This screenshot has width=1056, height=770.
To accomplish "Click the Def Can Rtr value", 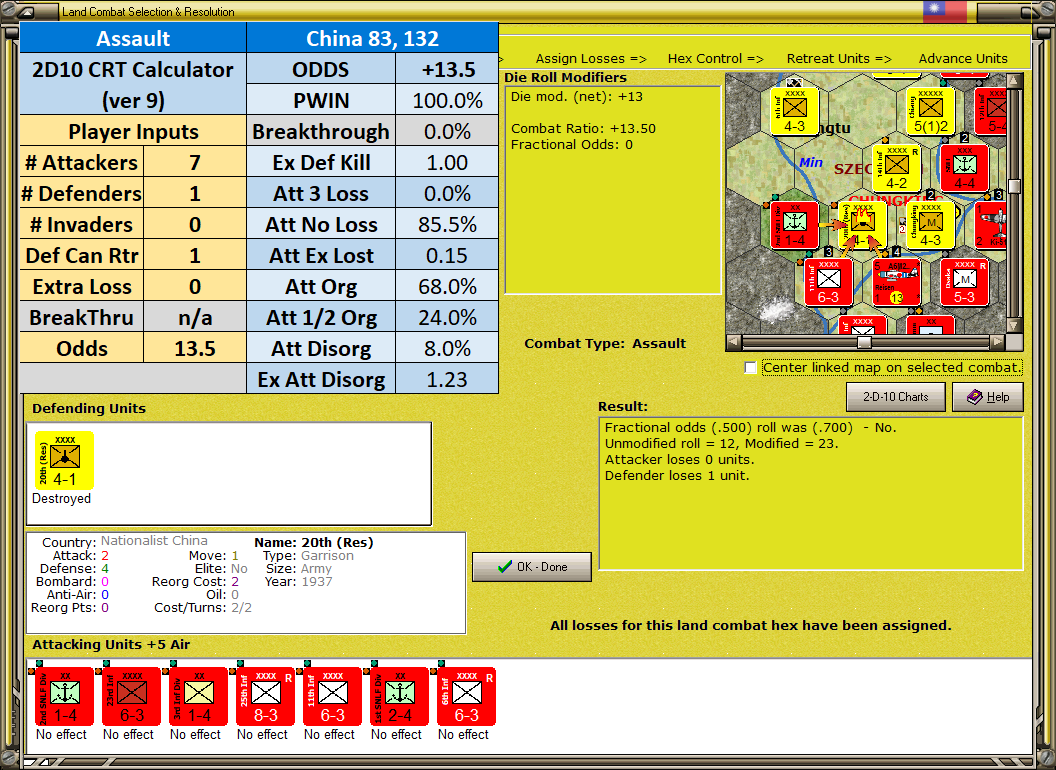I will (195, 255).
